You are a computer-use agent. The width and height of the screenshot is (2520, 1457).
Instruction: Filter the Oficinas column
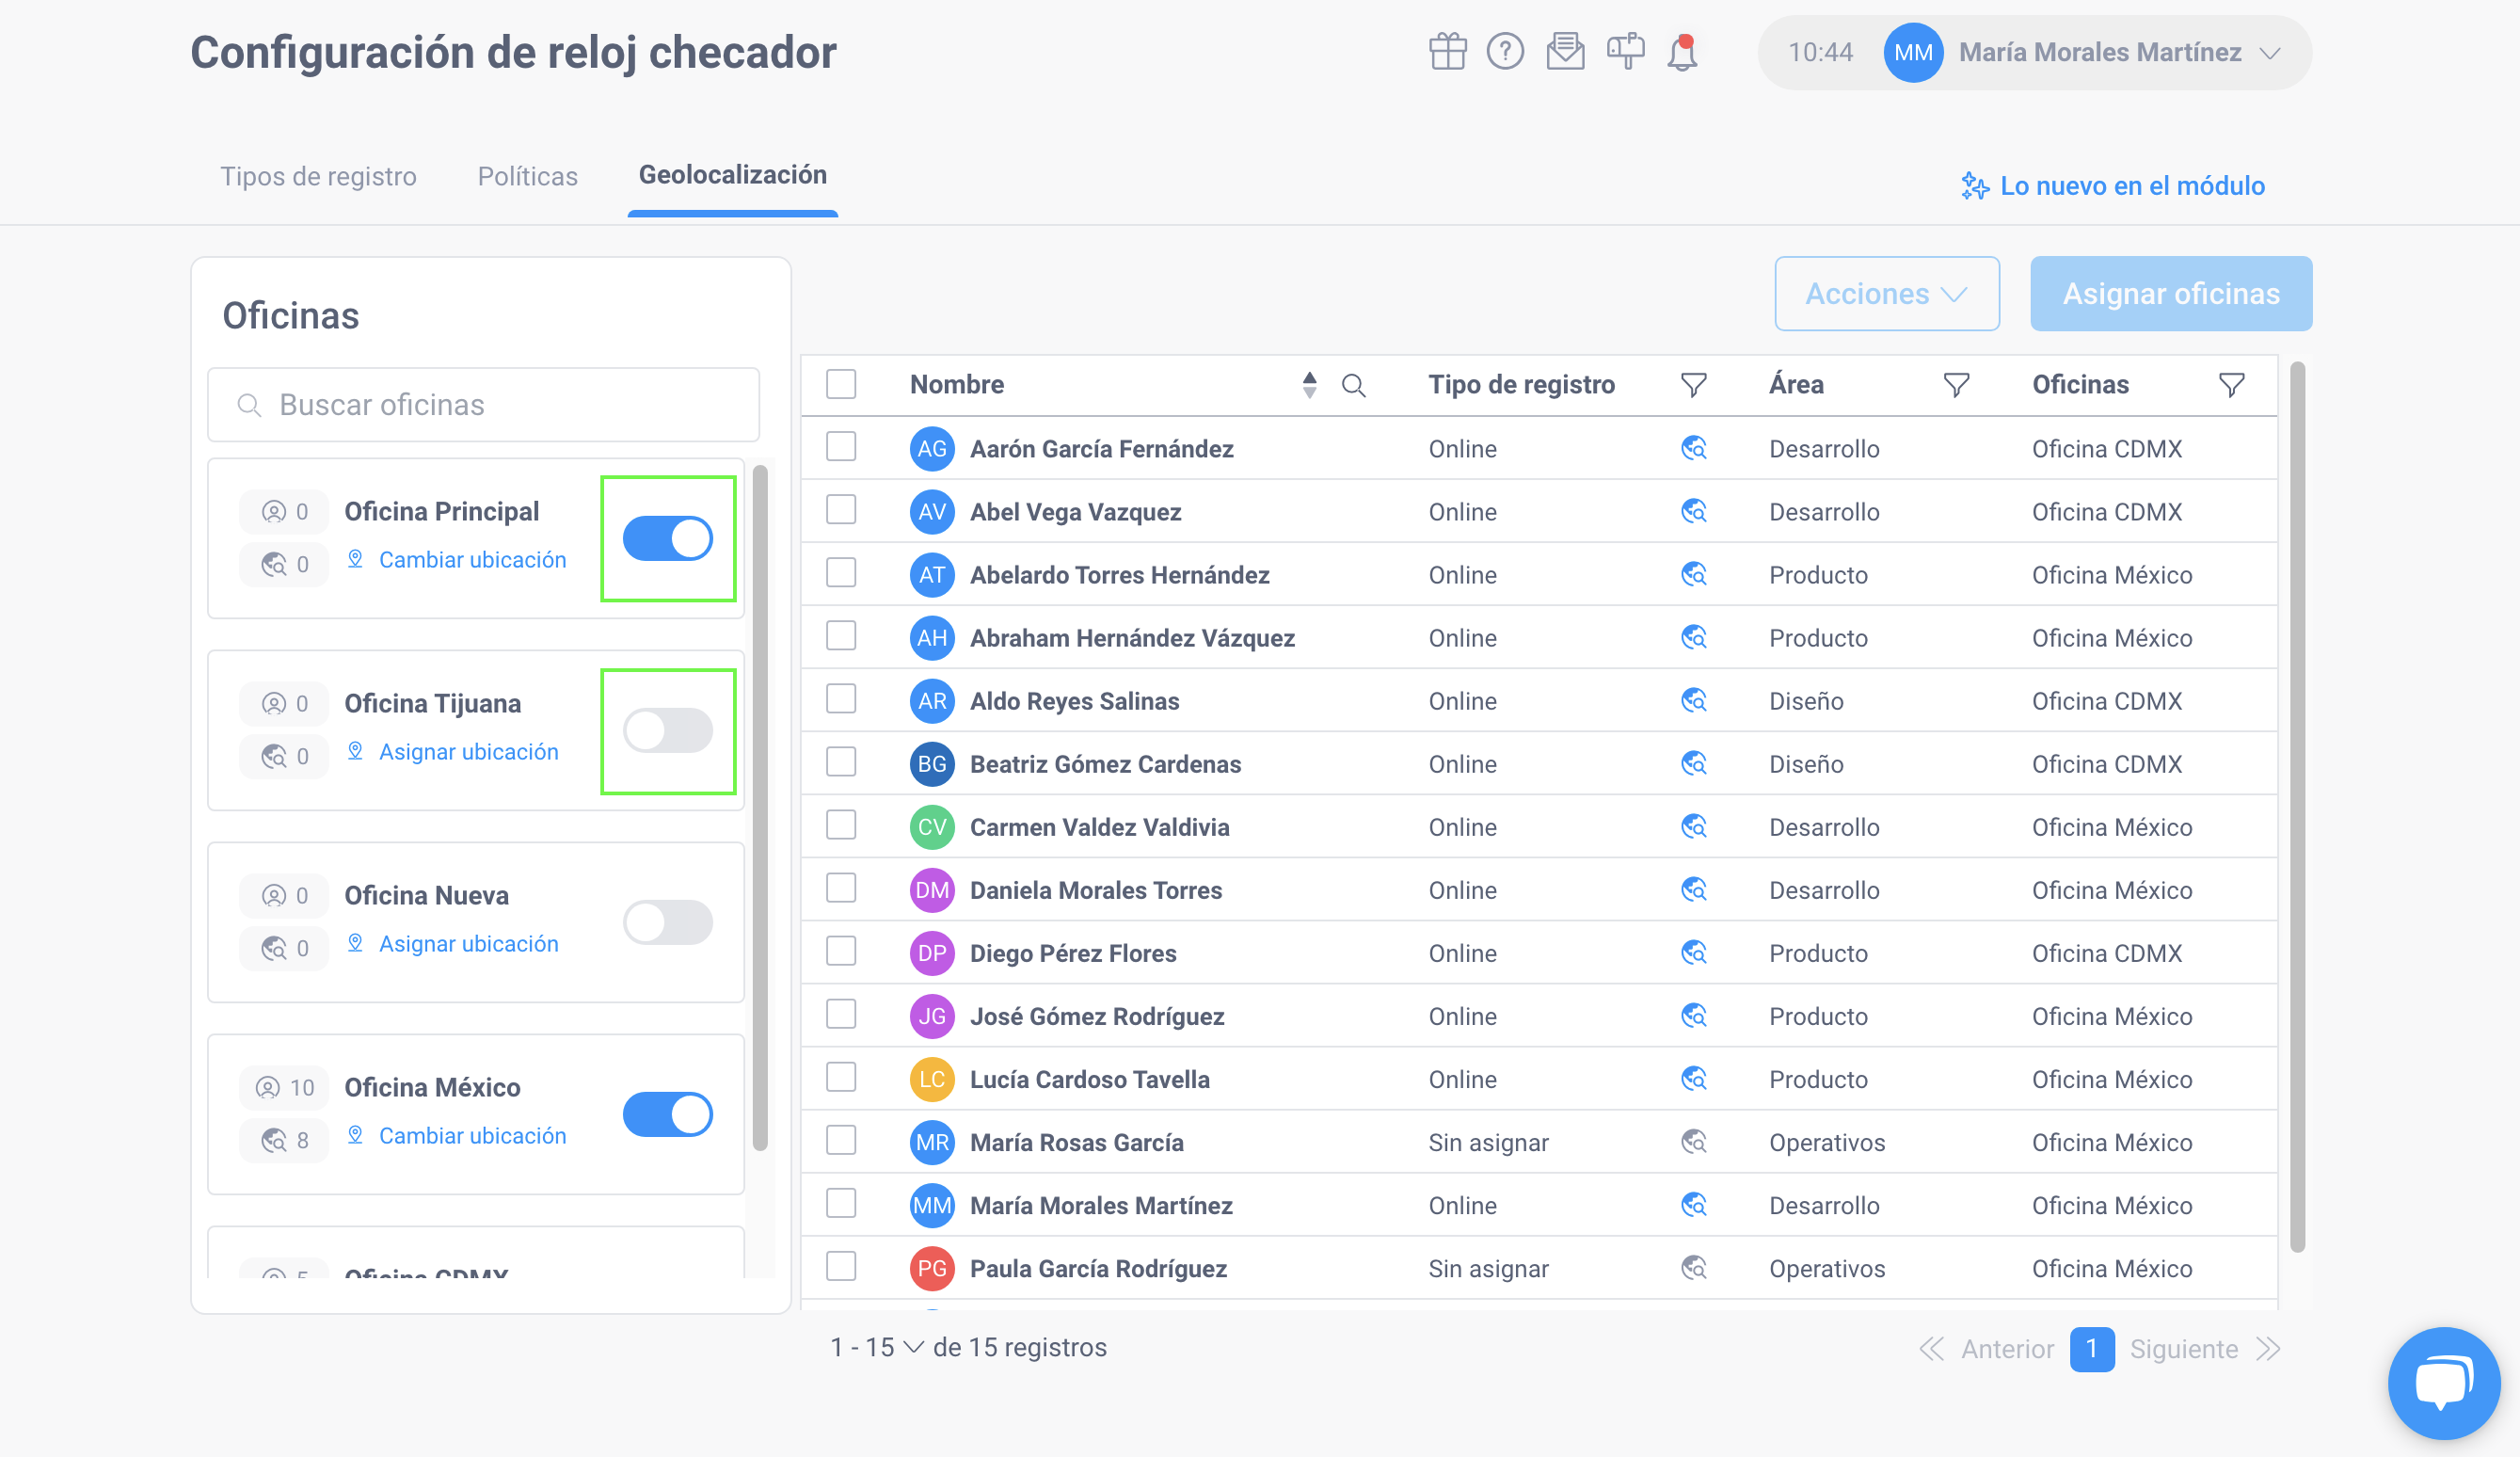pos(2231,385)
